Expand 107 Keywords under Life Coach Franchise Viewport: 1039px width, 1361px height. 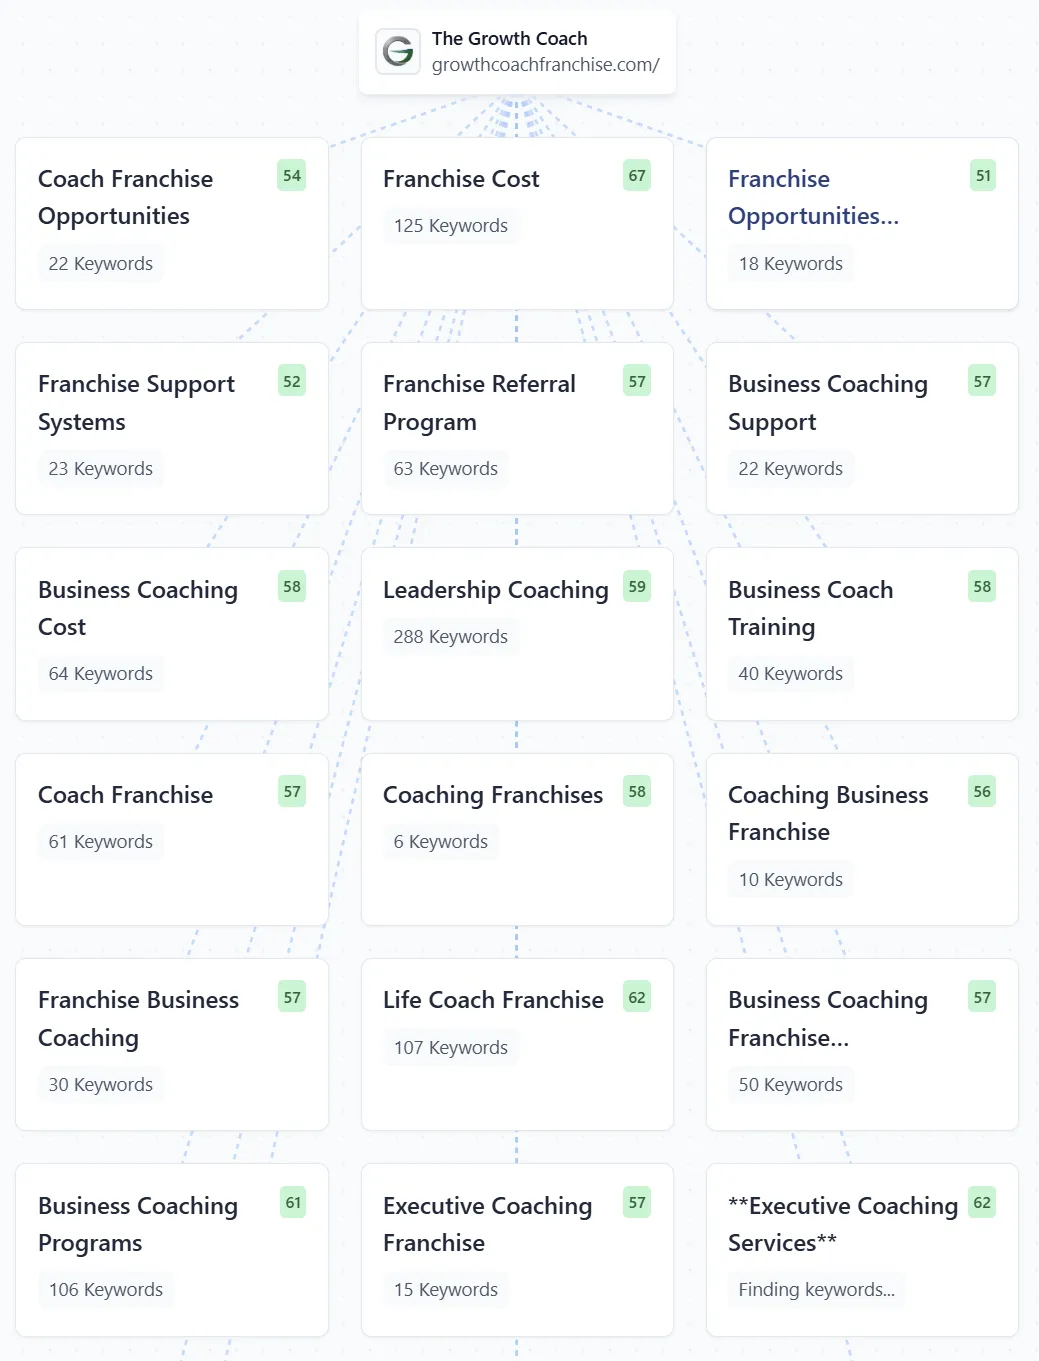pyautogui.click(x=451, y=1048)
